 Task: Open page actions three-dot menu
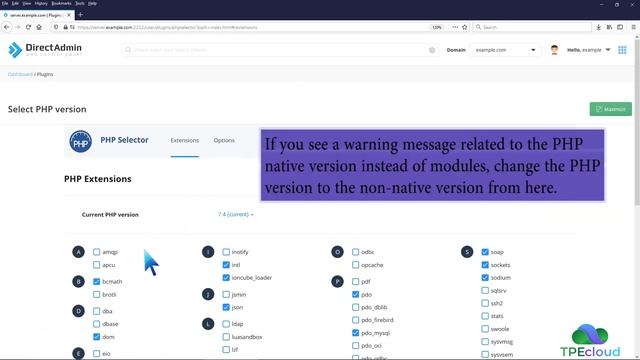(x=455, y=27)
